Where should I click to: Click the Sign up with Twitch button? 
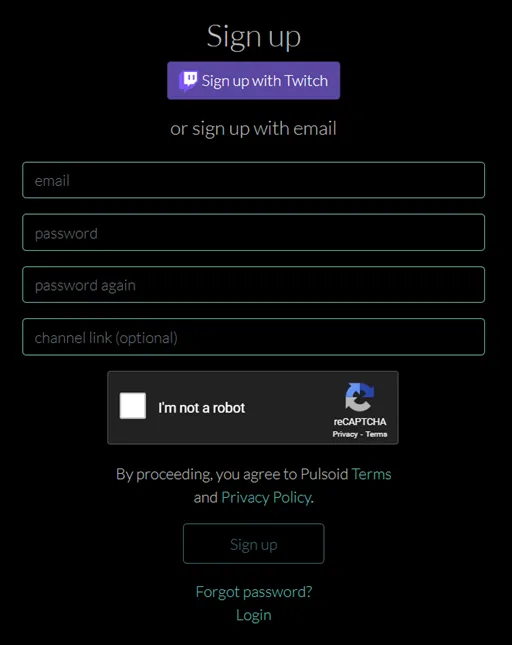tap(253, 81)
